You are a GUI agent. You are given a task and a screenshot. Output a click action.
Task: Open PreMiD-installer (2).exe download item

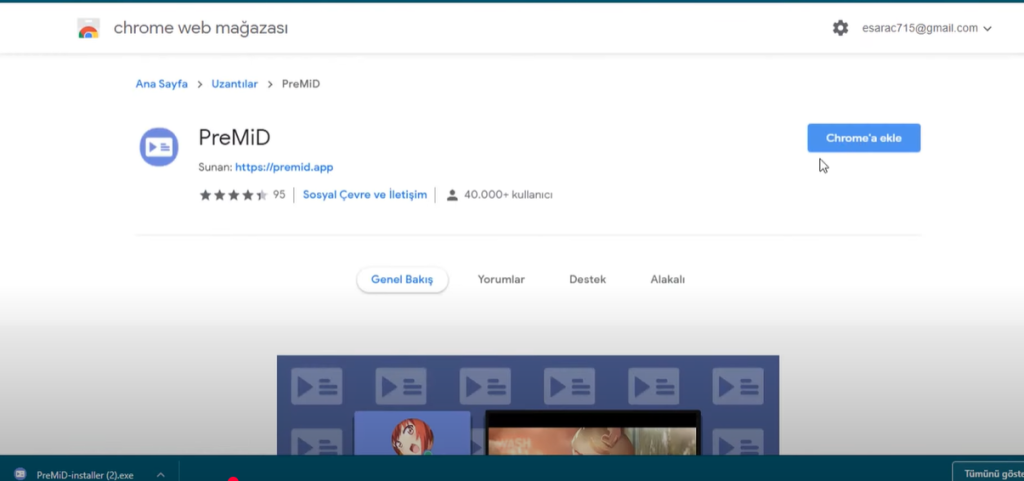85,474
